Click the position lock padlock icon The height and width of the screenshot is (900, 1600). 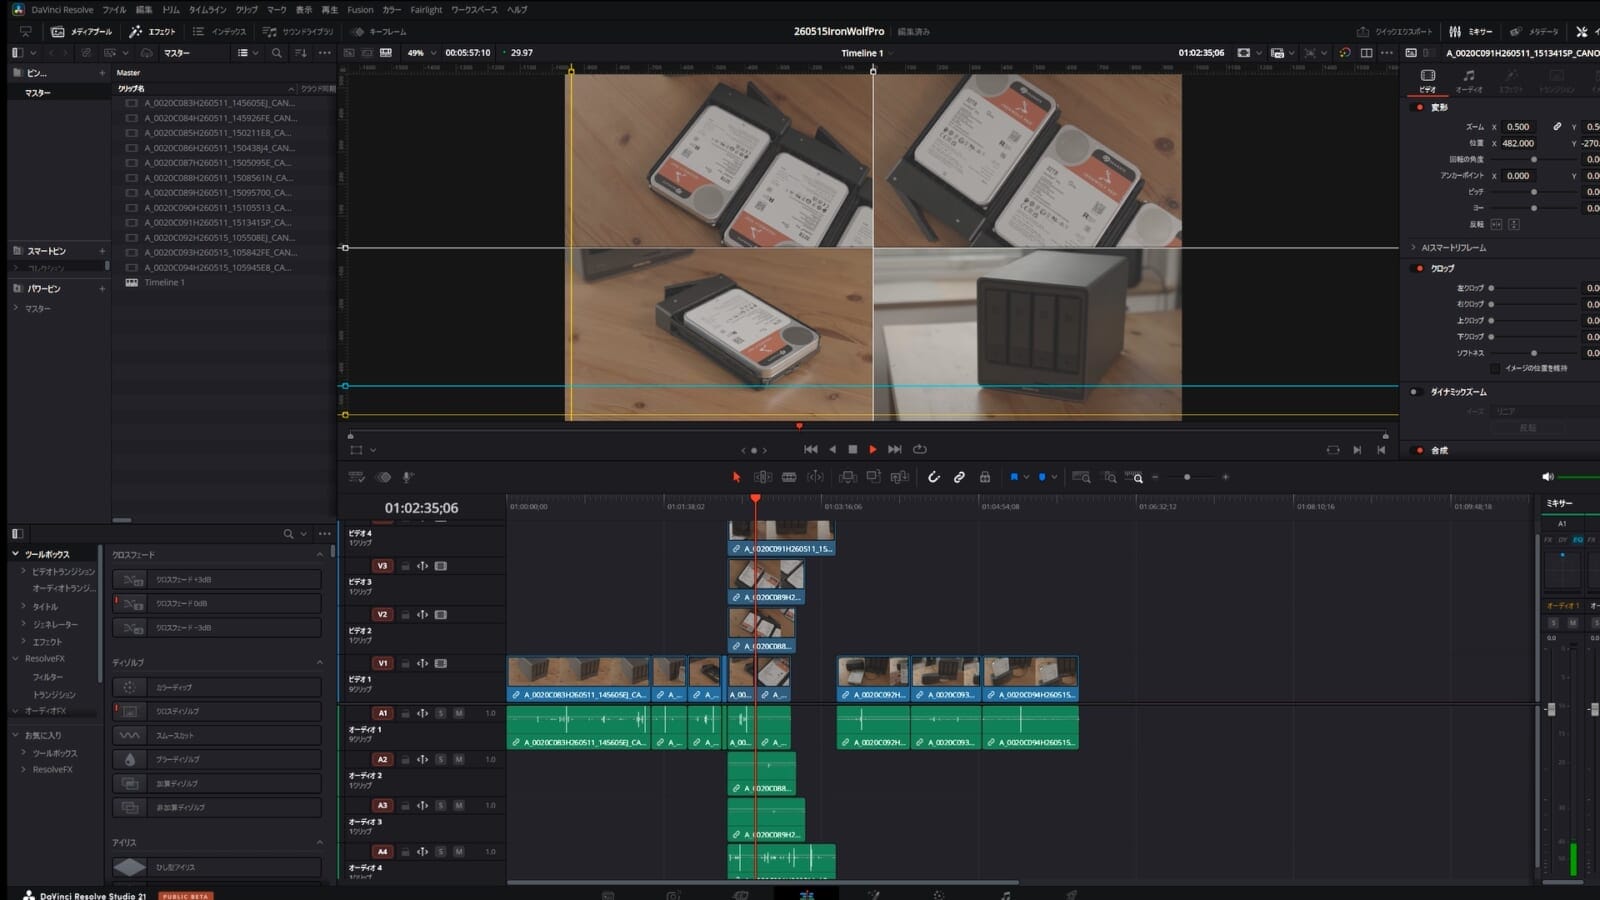pos(985,477)
